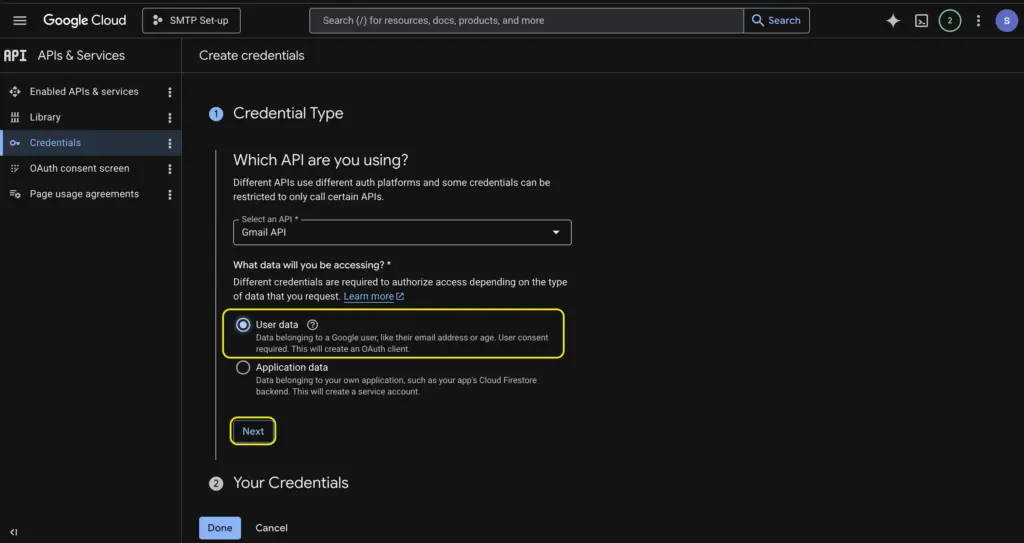Open the Gemini sparkle assistant icon
This screenshot has width=1024, height=543.
click(893, 21)
